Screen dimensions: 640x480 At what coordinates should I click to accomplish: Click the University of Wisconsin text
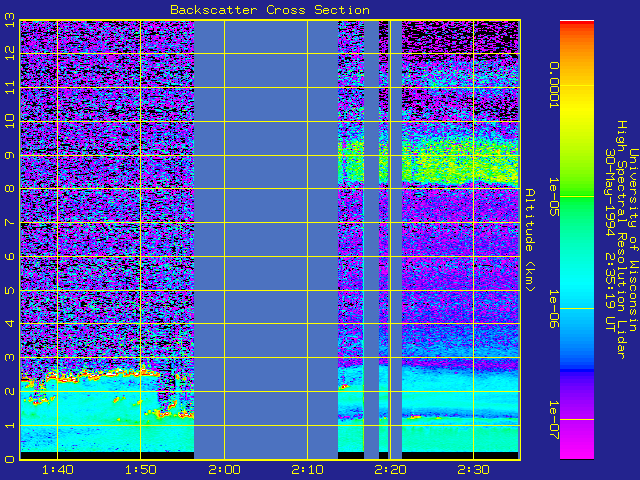click(x=633, y=240)
